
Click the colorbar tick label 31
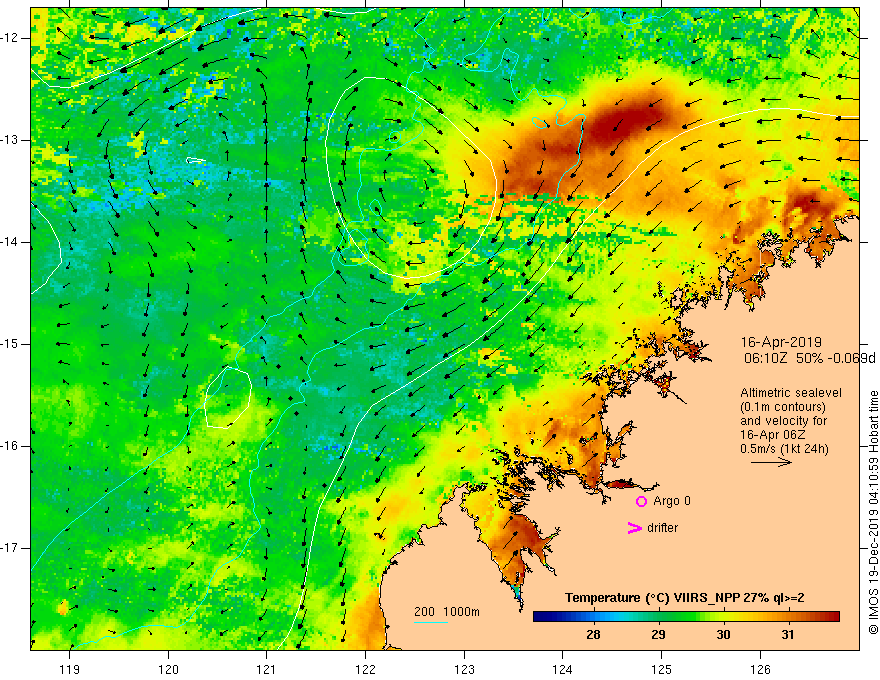[x=788, y=635]
